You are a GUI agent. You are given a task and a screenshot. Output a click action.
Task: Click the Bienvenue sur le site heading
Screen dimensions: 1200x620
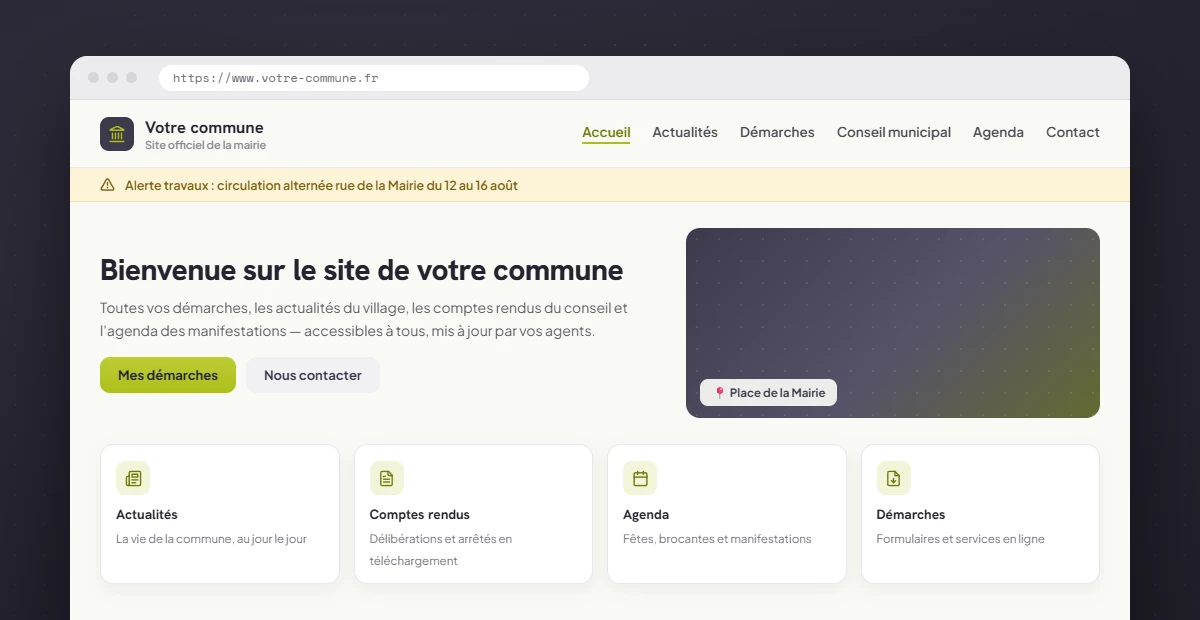[x=362, y=270]
